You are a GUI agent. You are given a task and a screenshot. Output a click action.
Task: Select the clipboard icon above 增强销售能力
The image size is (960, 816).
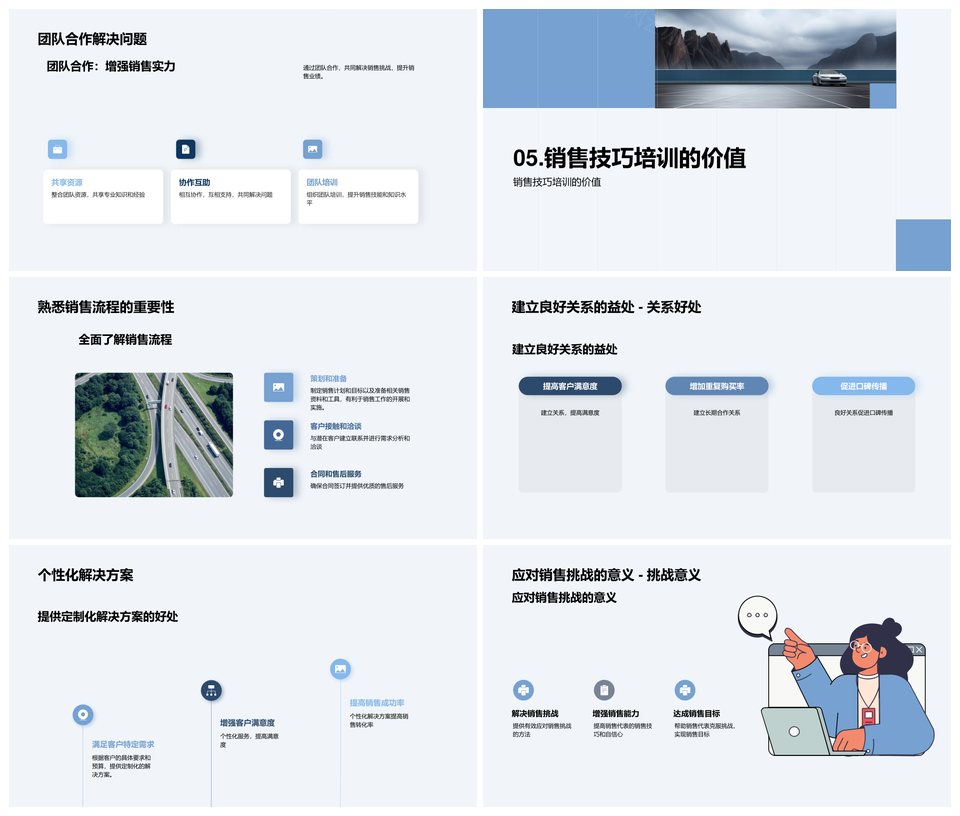click(604, 690)
